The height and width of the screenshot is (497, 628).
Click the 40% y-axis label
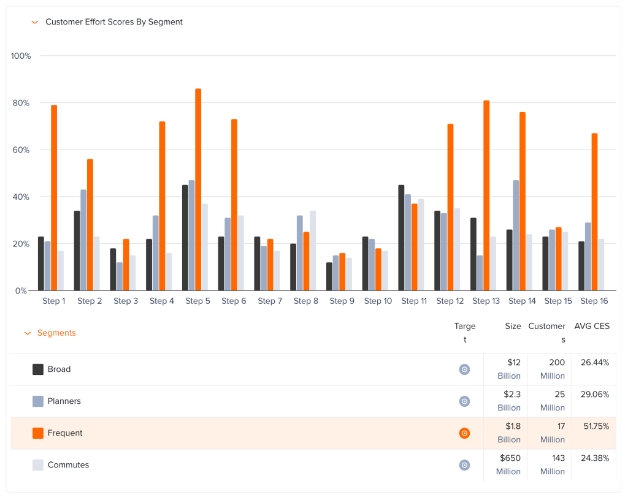pyautogui.click(x=21, y=197)
